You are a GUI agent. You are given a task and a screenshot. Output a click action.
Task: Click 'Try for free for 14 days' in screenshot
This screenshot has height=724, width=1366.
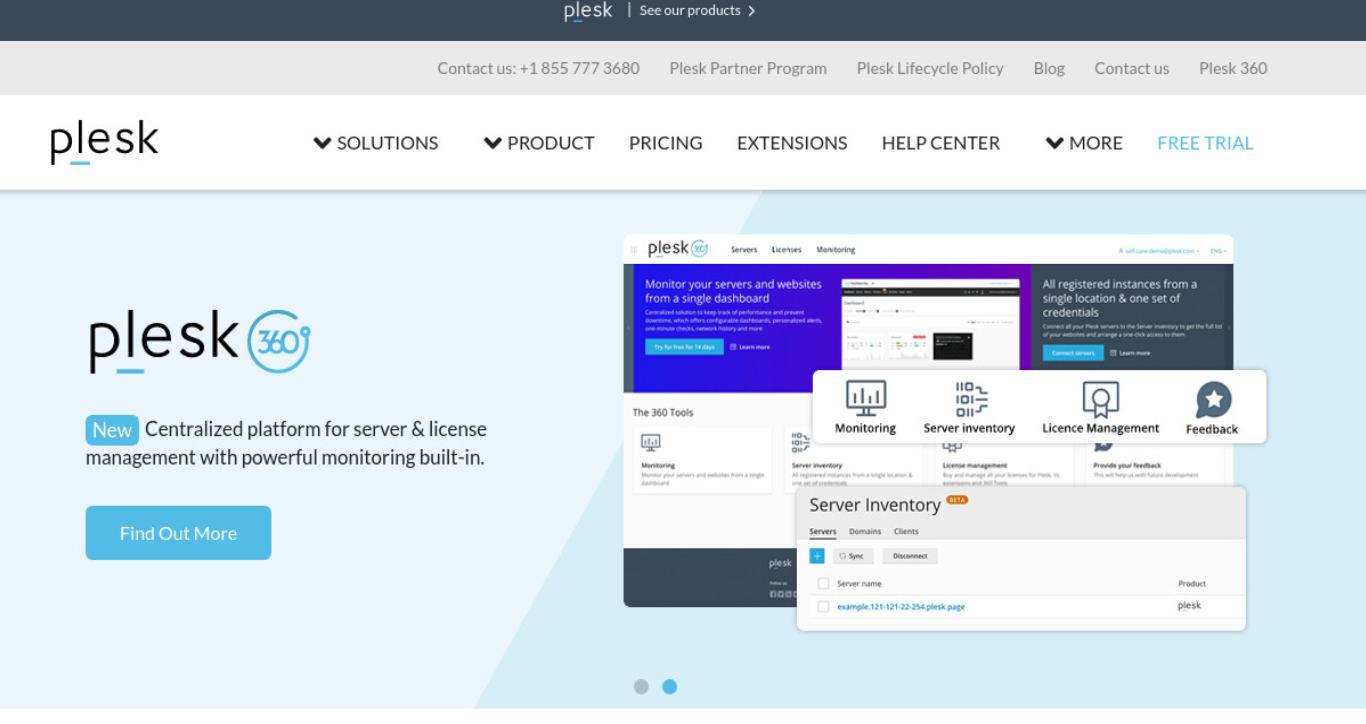pos(685,347)
